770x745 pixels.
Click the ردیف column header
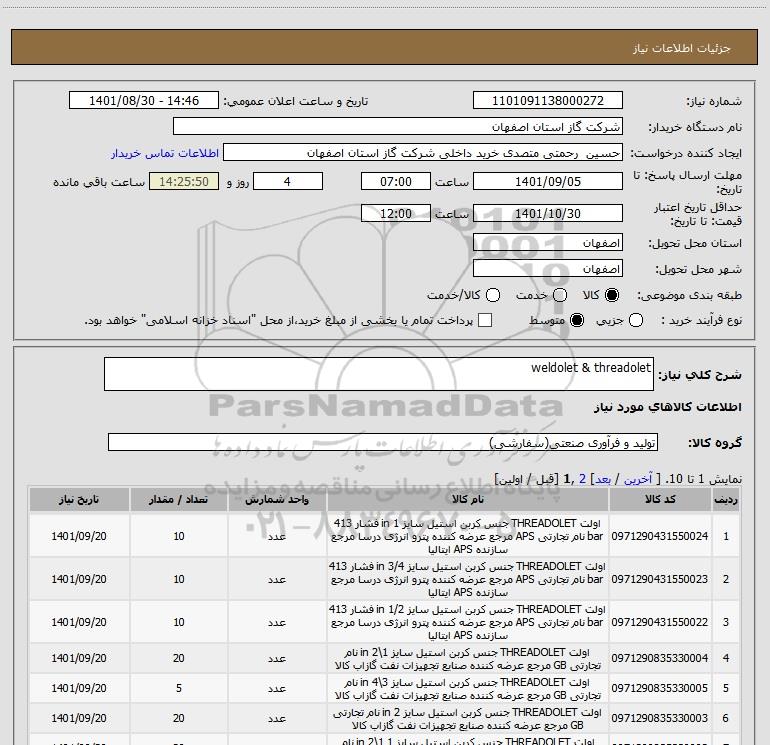726,499
